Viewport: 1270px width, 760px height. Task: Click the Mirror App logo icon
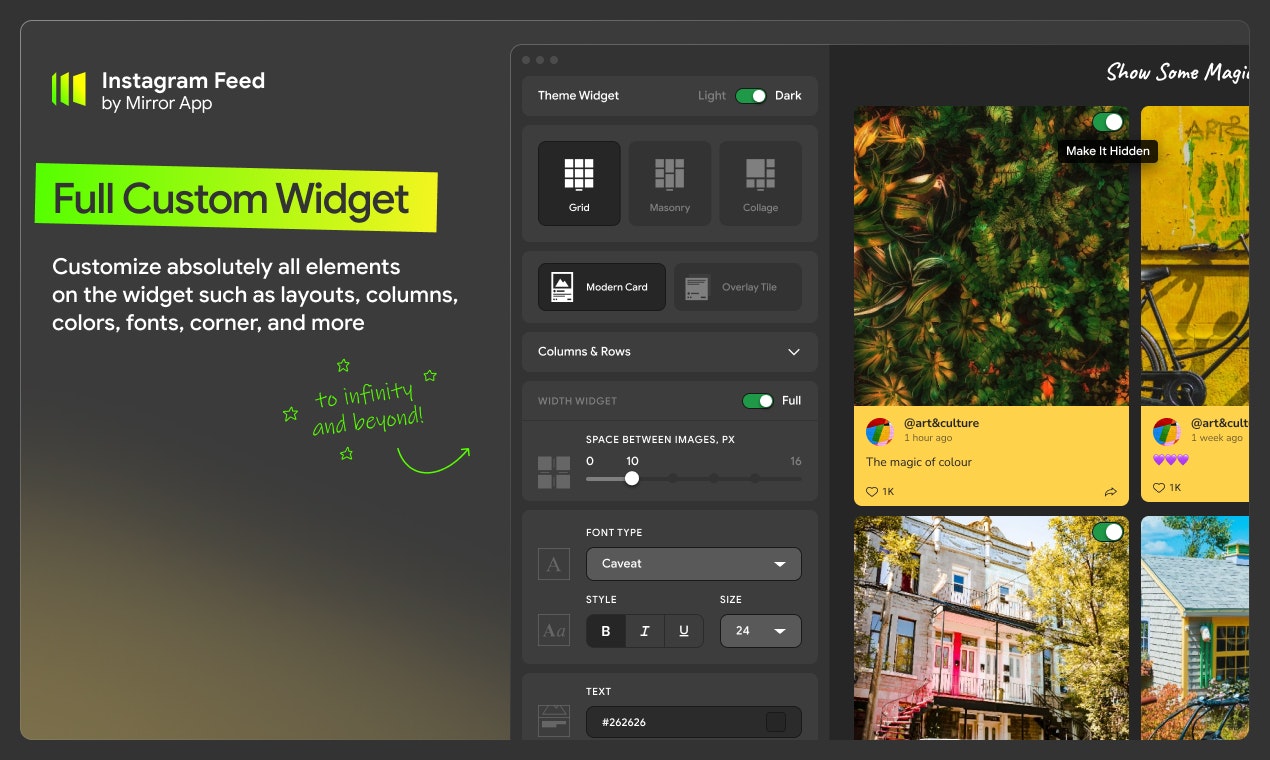pos(69,89)
